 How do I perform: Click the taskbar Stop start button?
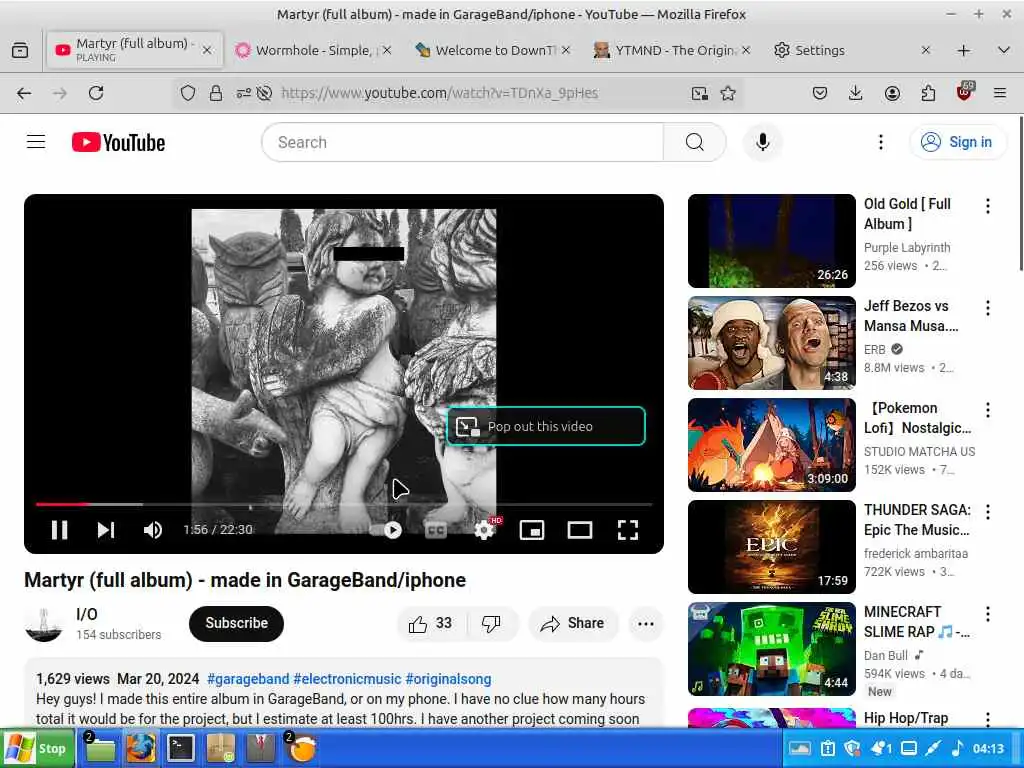click(37, 748)
